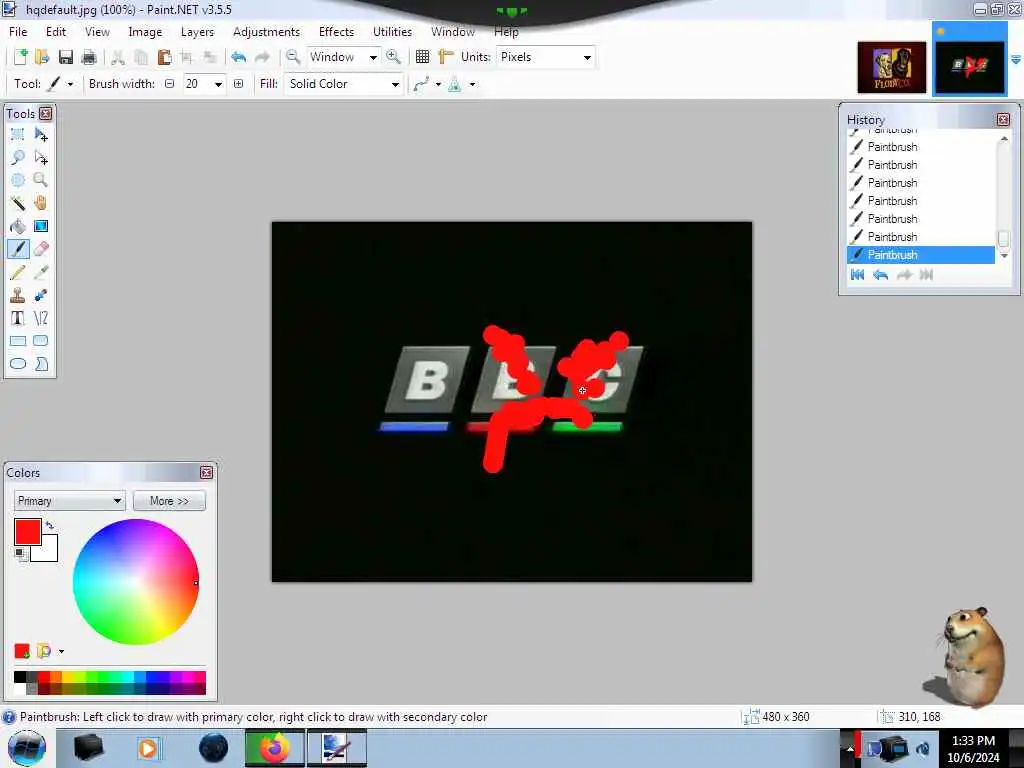The image size is (1024, 768).
Task: Select the Move Selection tool
Action: (x=40, y=157)
